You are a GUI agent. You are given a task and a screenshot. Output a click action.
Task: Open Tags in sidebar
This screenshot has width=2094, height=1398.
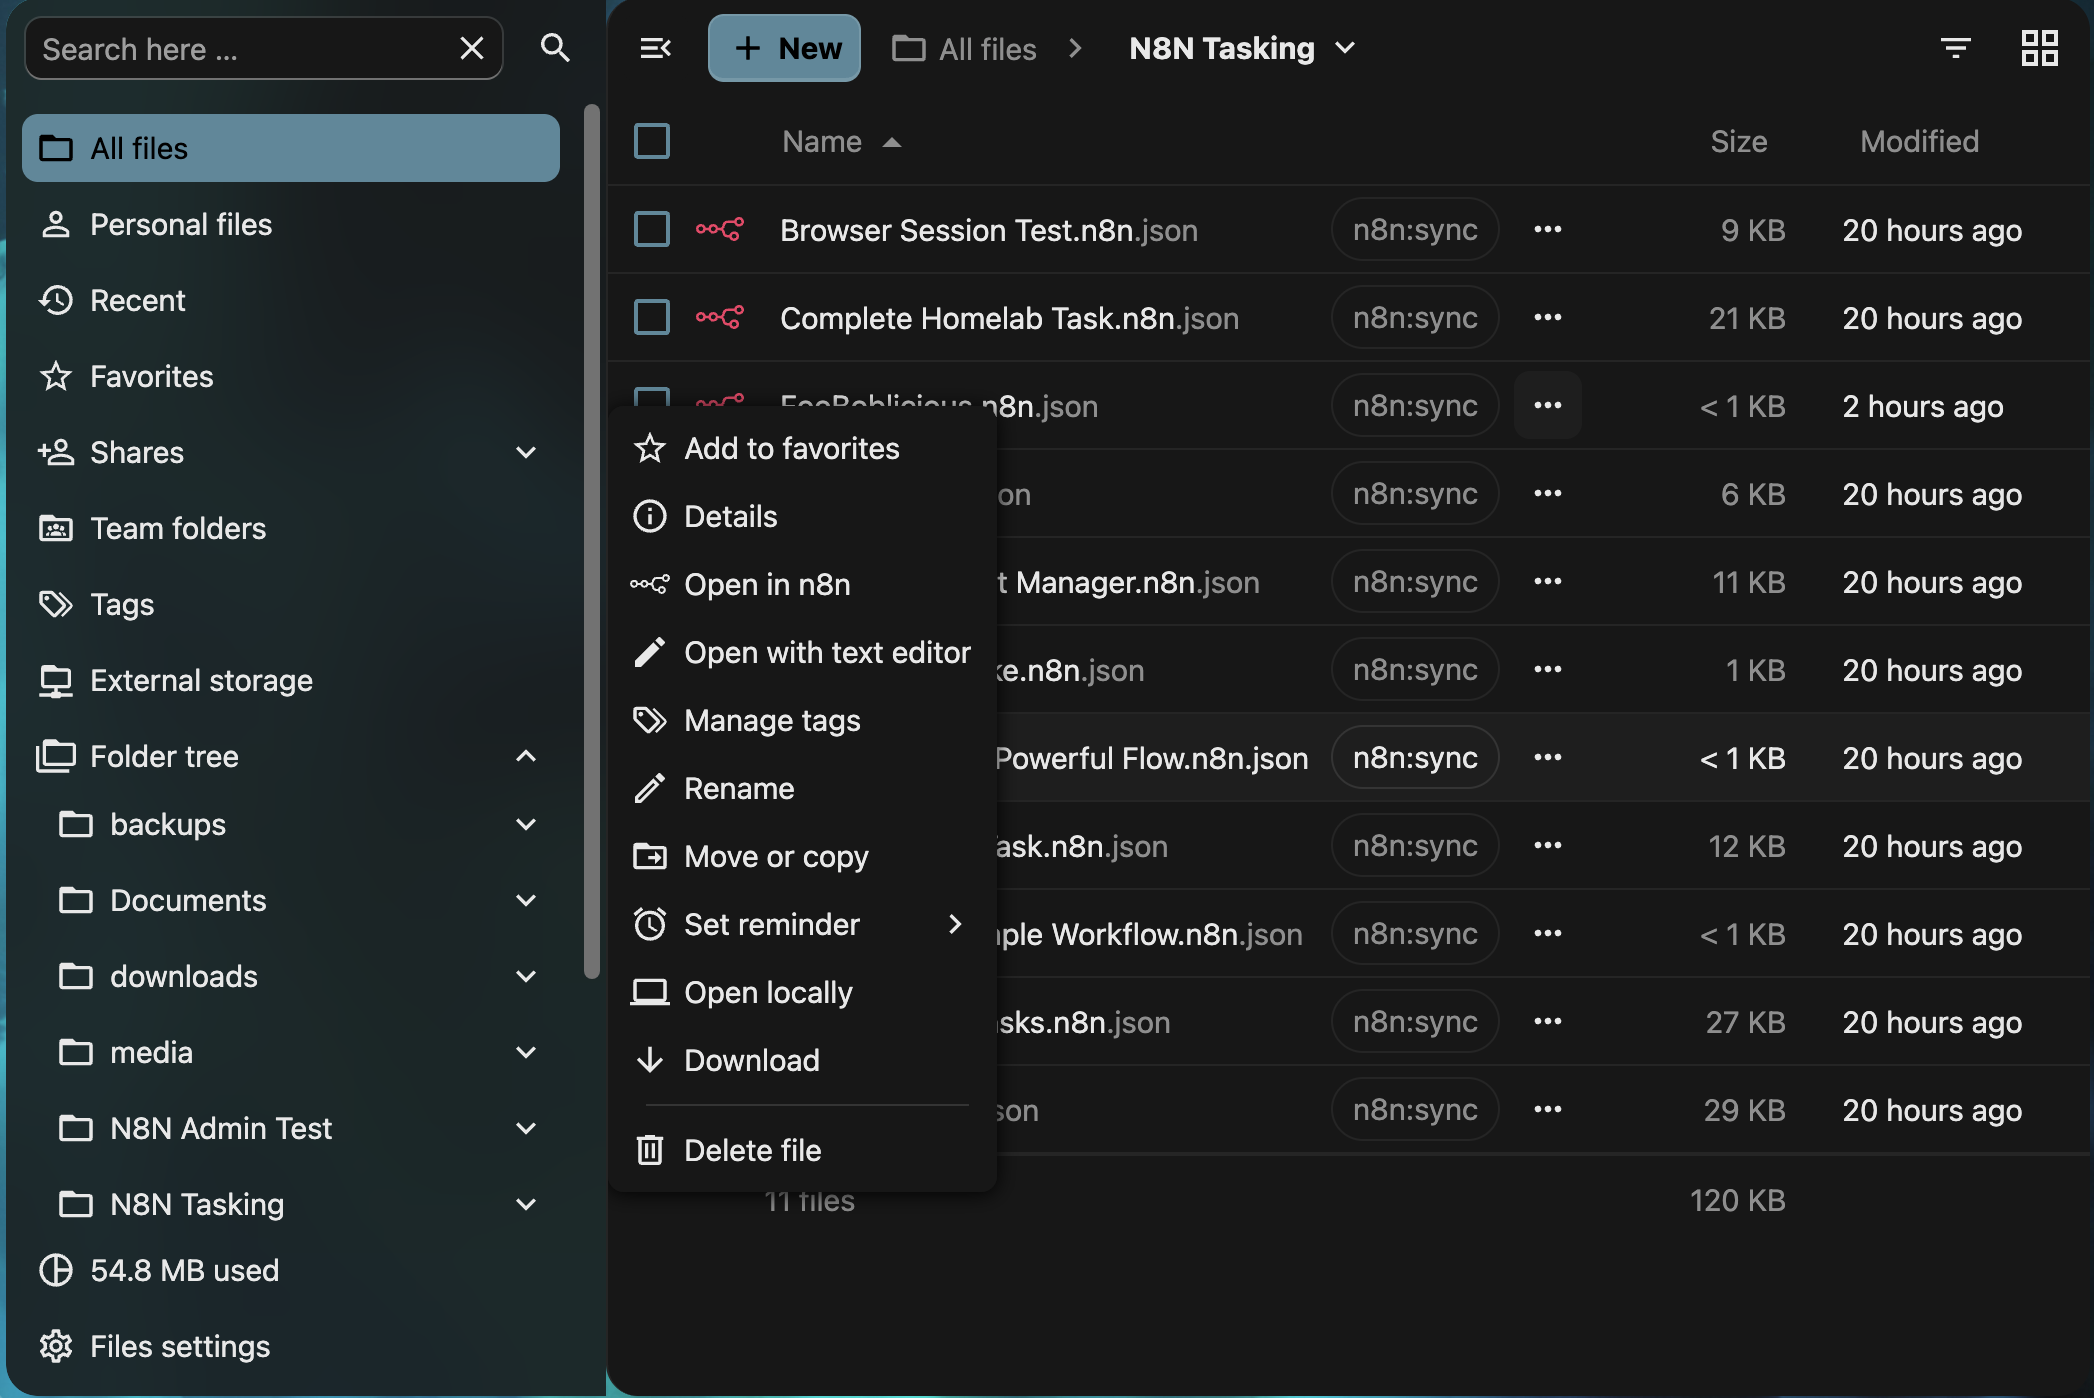pos(291,604)
